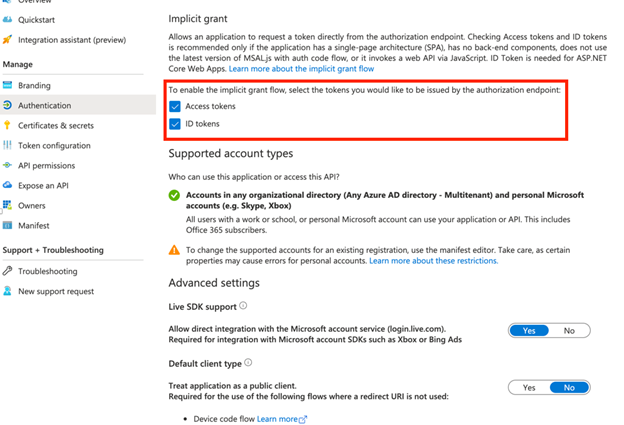Click the API permissions icon
This screenshot has width=624, height=425.
(8, 166)
